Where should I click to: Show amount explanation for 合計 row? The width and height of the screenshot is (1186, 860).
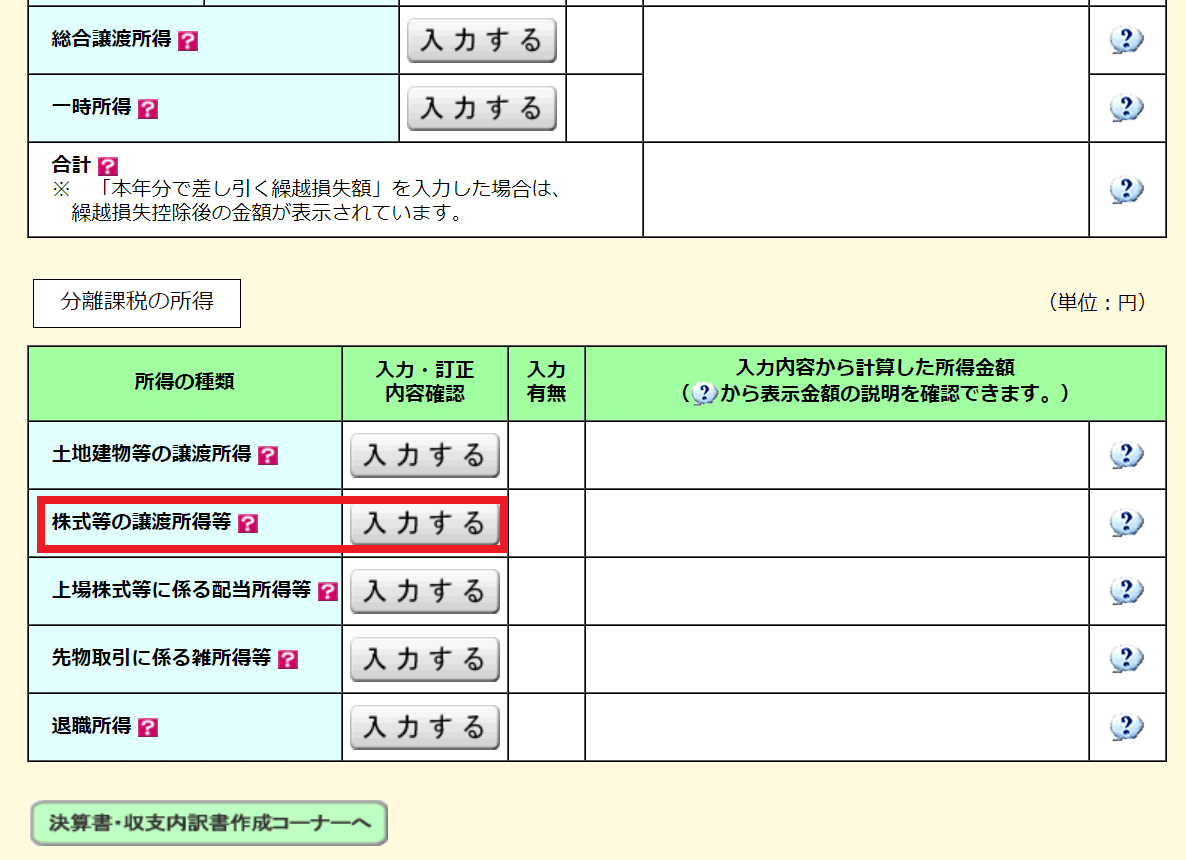(x=1127, y=186)
